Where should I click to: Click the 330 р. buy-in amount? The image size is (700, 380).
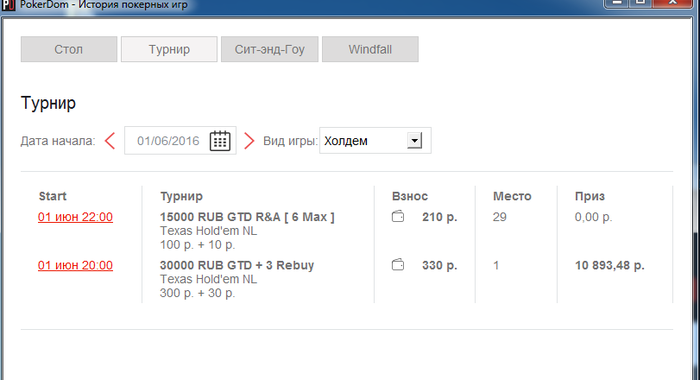(x=440, y=265)
